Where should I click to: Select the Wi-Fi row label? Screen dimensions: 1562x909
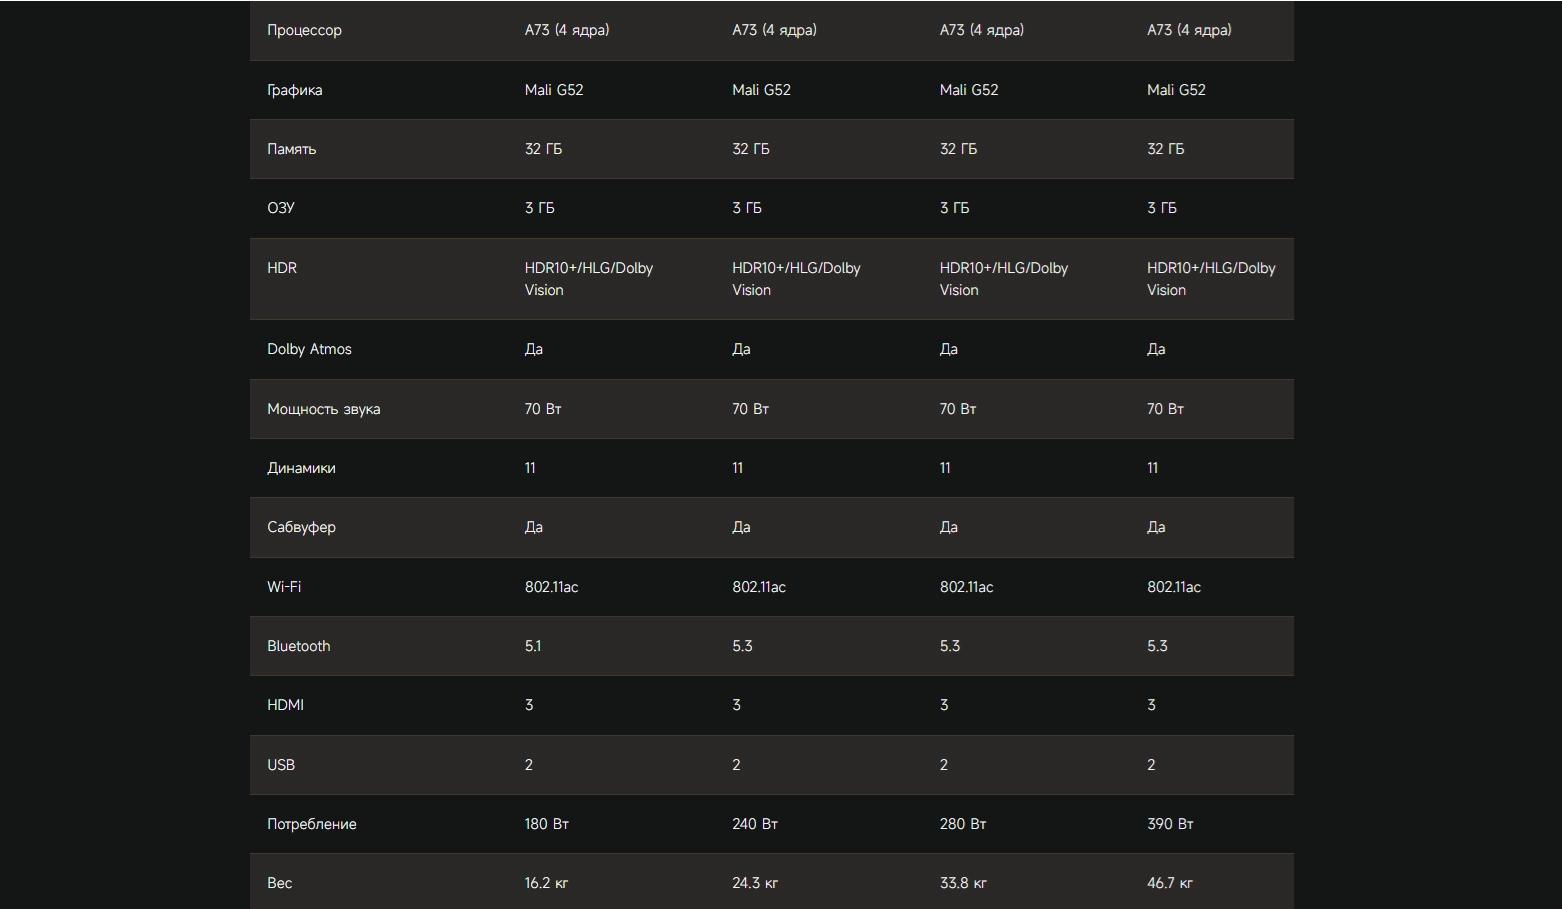coord(284,587)
